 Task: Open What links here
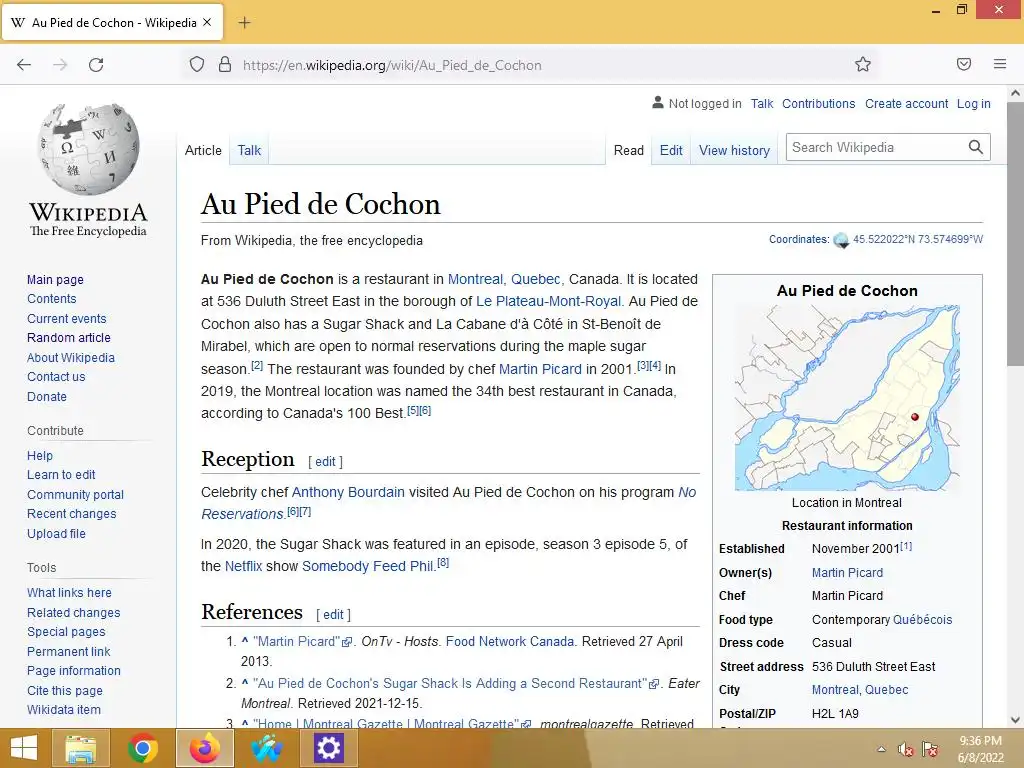click(69, 592)
